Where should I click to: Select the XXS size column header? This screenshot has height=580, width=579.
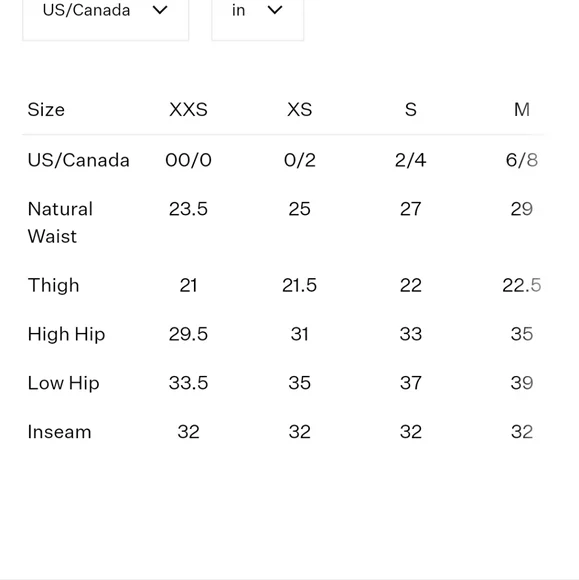point(188,109)
